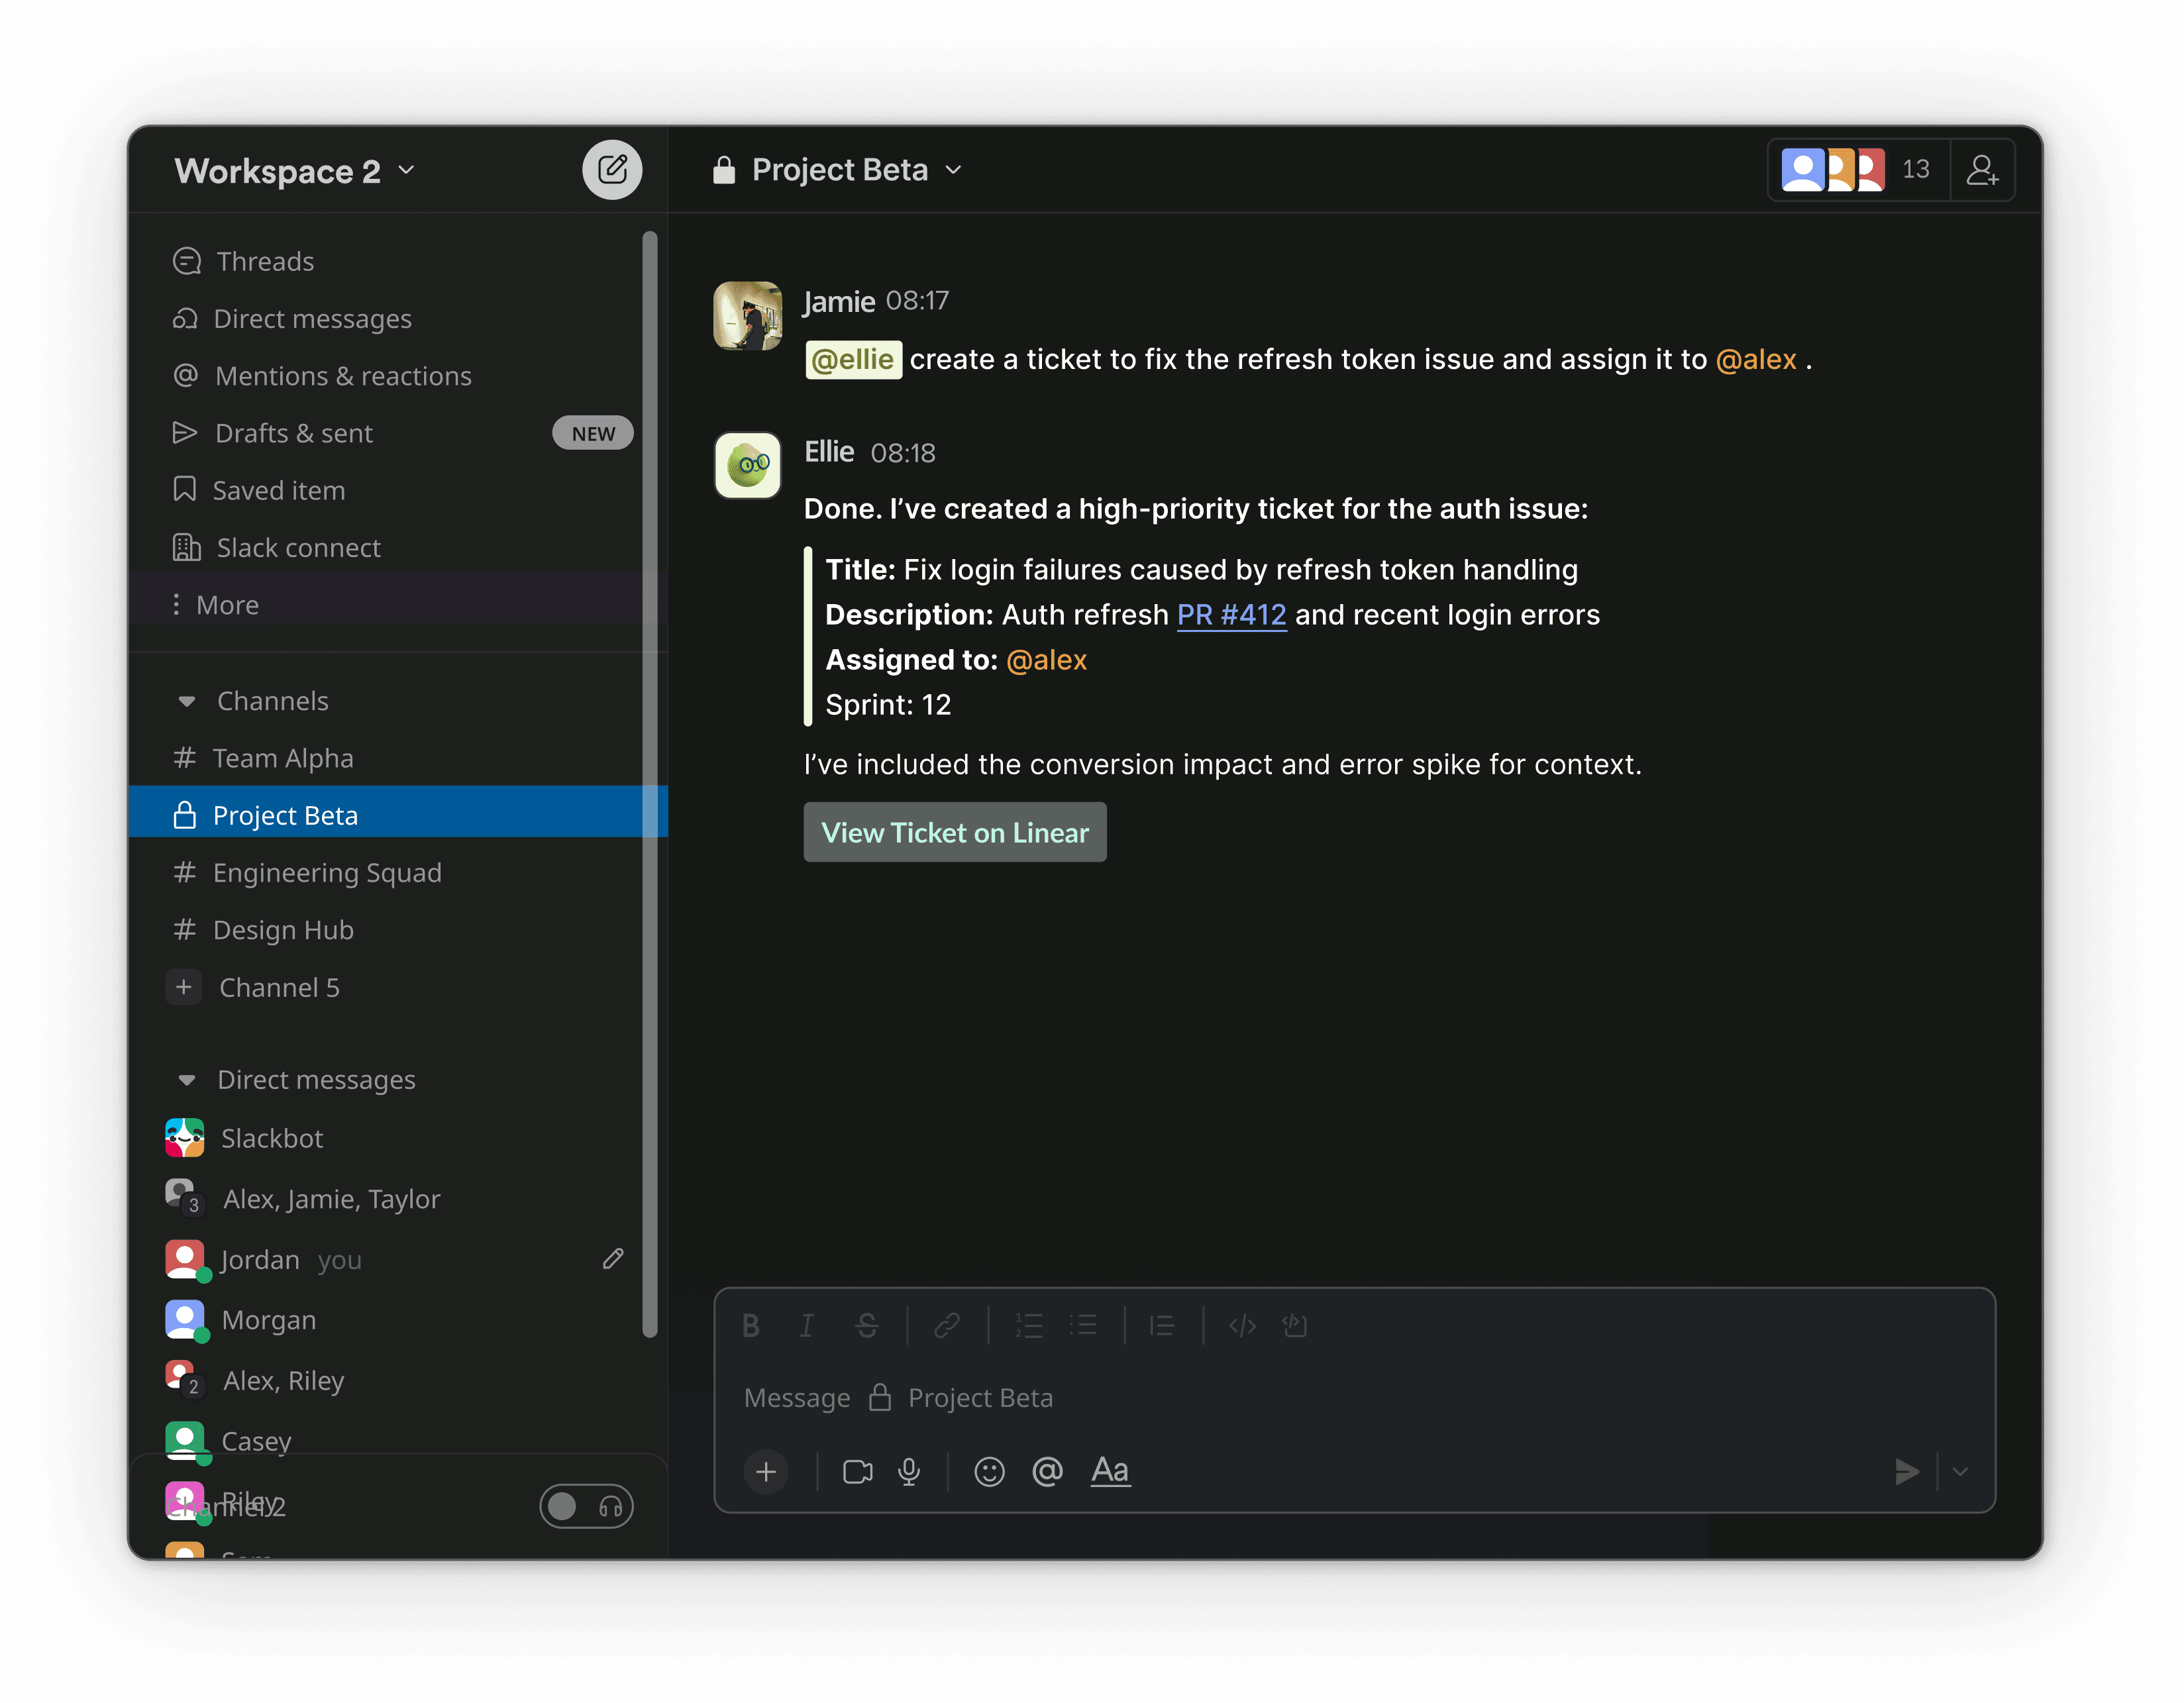Viewport: 2184px width, 1703px height.
Task: Open the Threads sidebar item
Action: (x=265, y=261)
